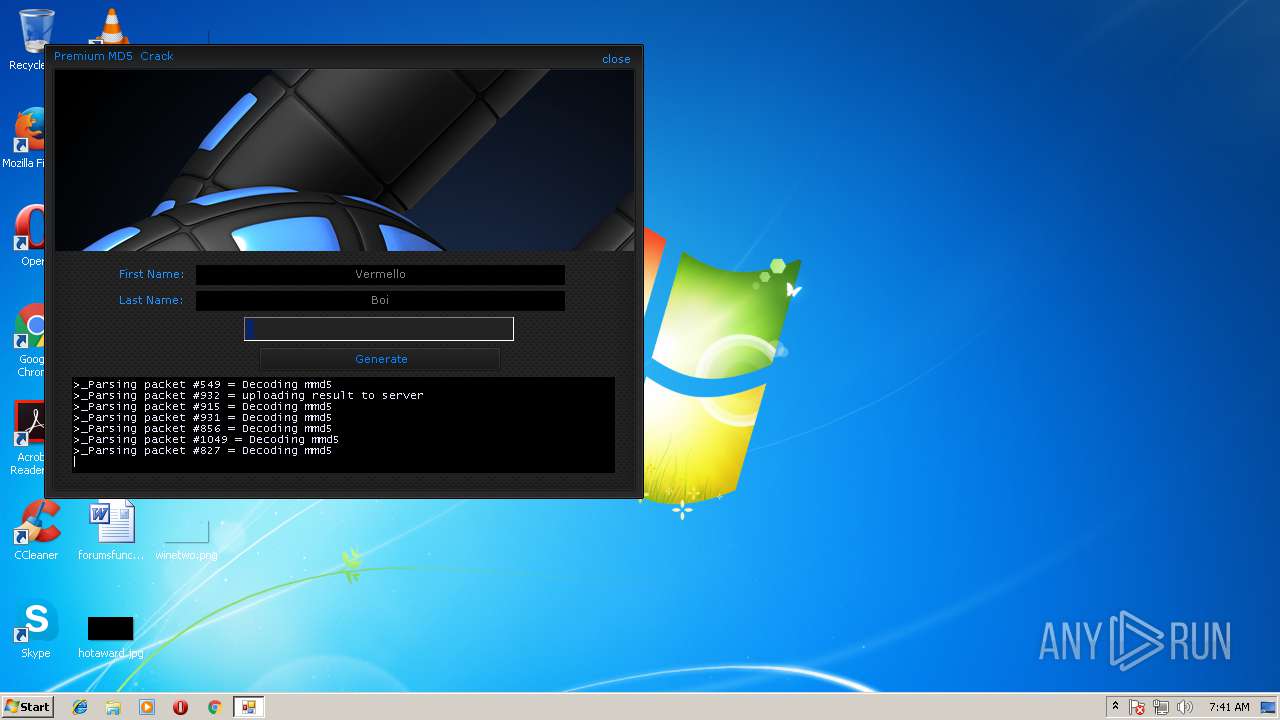
Task: Launch Internet Explorer from the taskbar
Action: tap(80, 707)
